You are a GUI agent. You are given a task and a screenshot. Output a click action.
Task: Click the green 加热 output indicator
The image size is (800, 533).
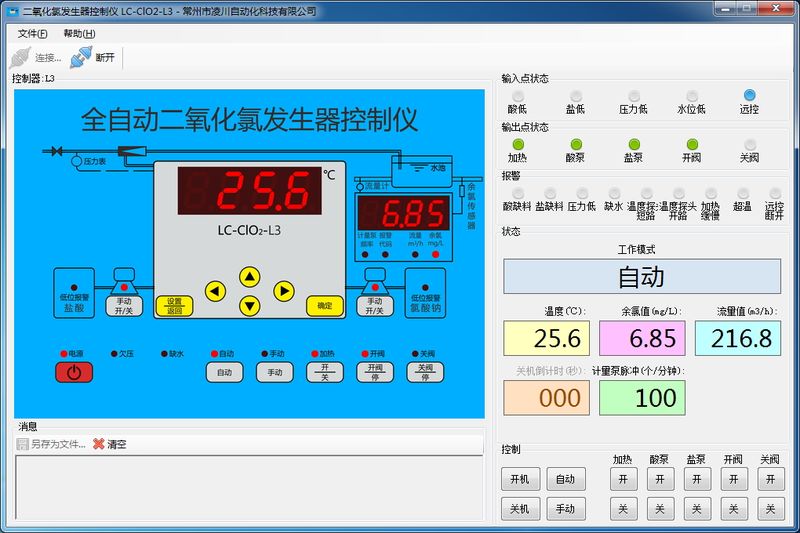pyautogui.click(x=518, y=144)
